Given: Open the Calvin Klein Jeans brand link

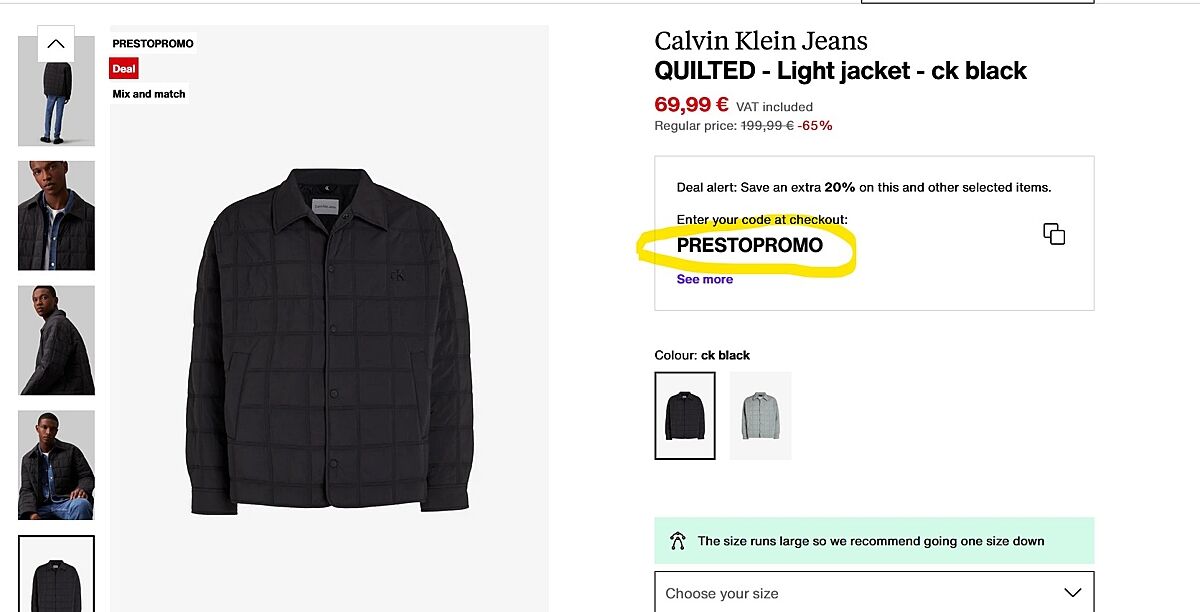Looking at the screenshot, I should coord(760,41).
